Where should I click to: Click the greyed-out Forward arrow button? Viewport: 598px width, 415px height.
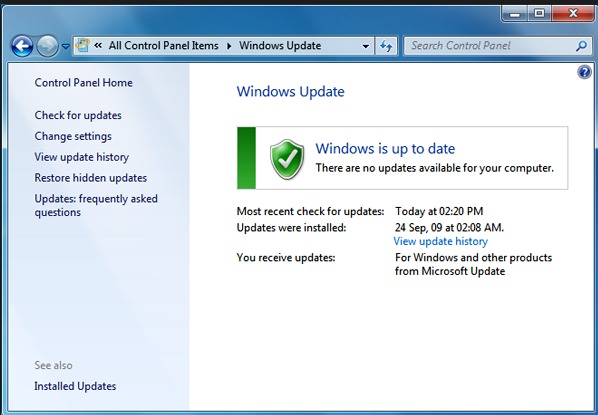point(47,46)
